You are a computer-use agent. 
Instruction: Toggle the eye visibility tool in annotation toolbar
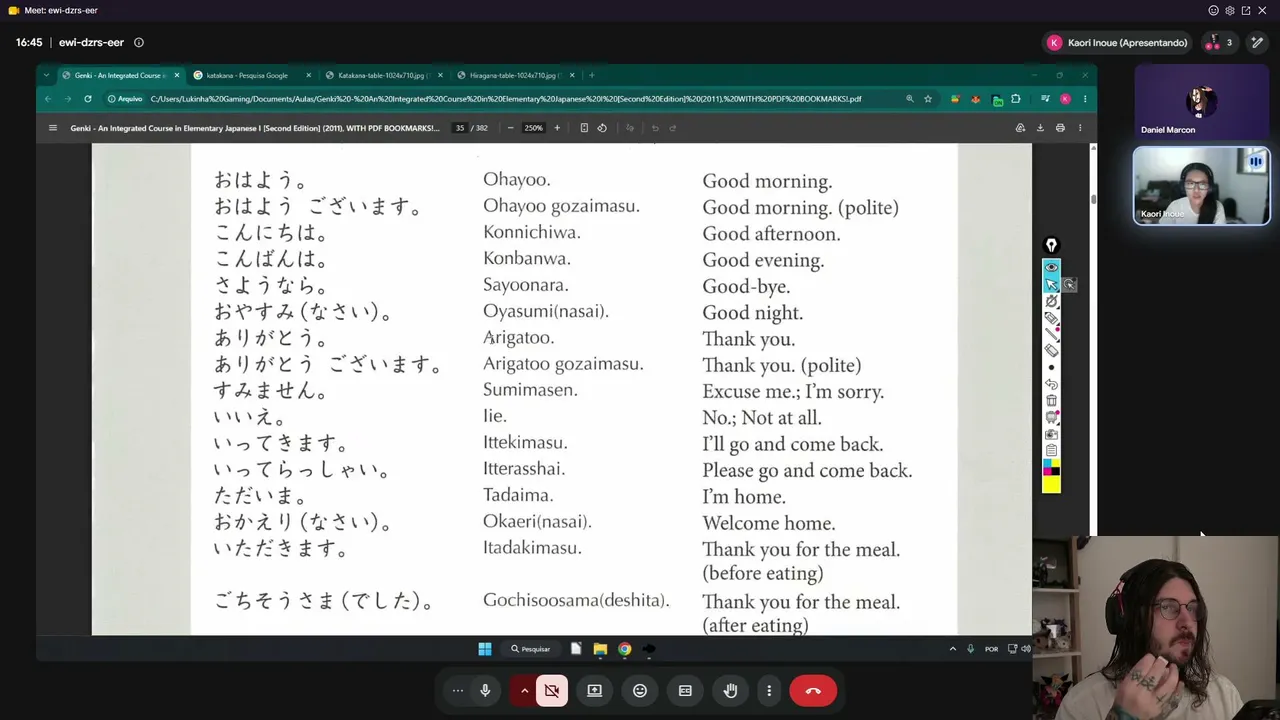1051,267
